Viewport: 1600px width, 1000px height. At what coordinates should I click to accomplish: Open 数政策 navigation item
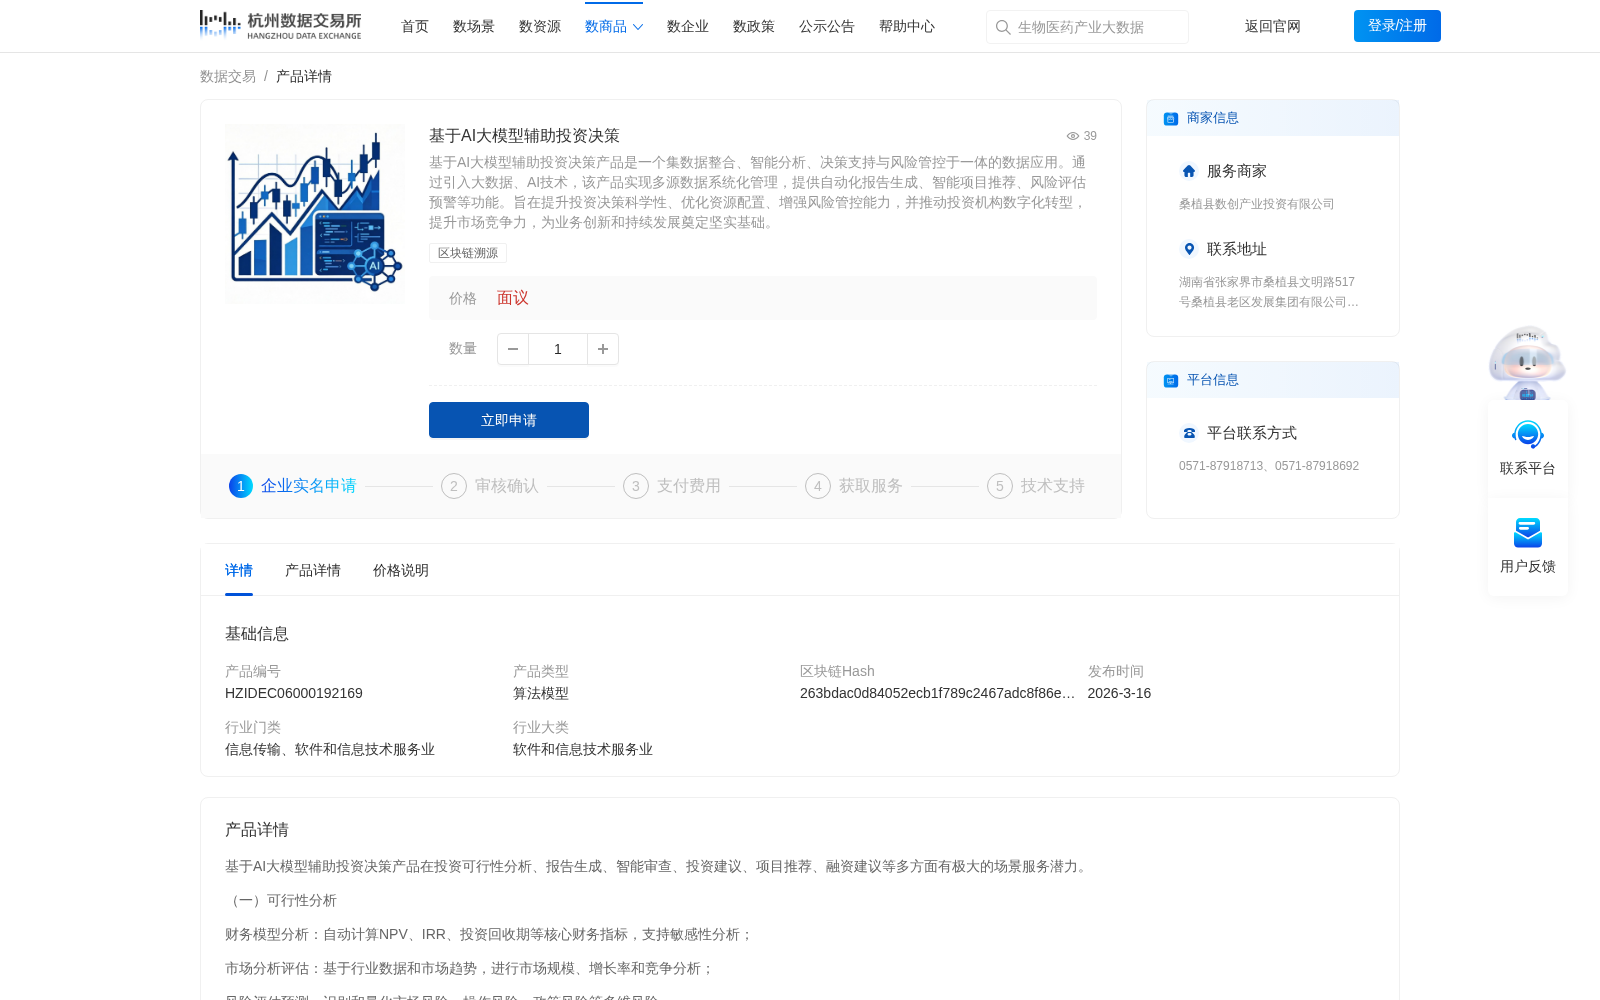754,26
